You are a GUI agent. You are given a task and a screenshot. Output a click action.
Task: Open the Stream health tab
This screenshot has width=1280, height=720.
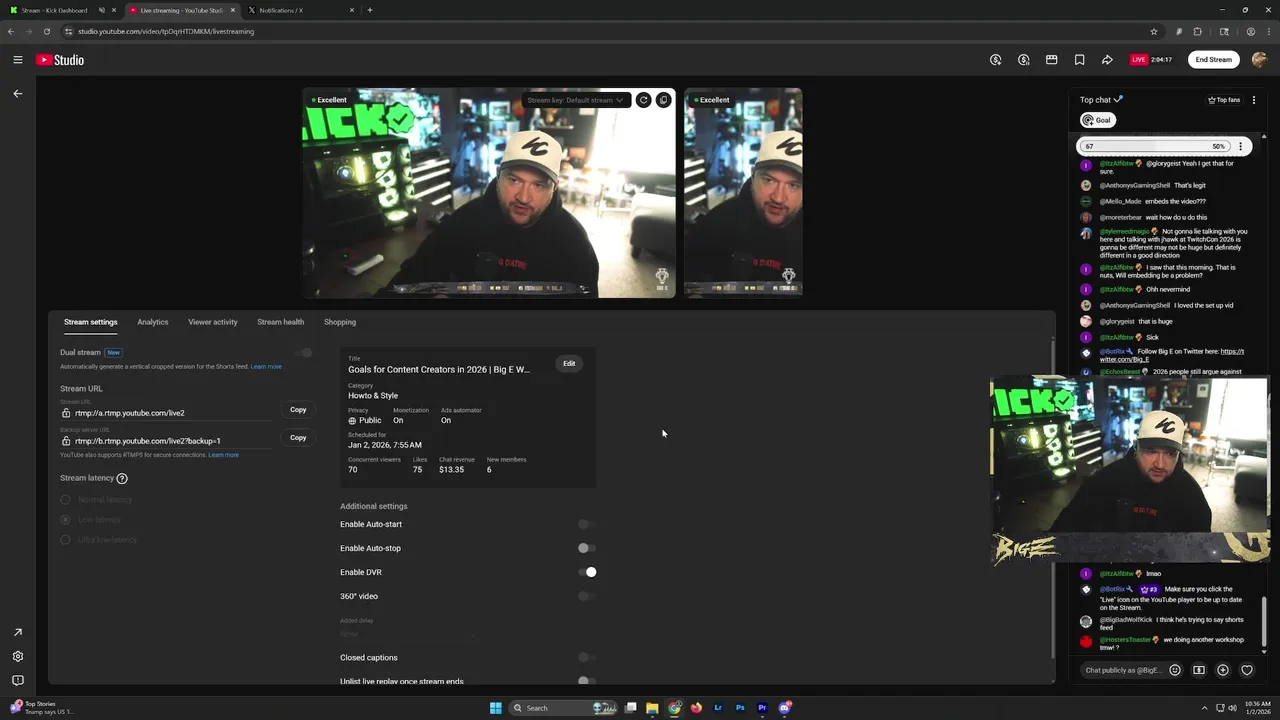coord(281,322)
